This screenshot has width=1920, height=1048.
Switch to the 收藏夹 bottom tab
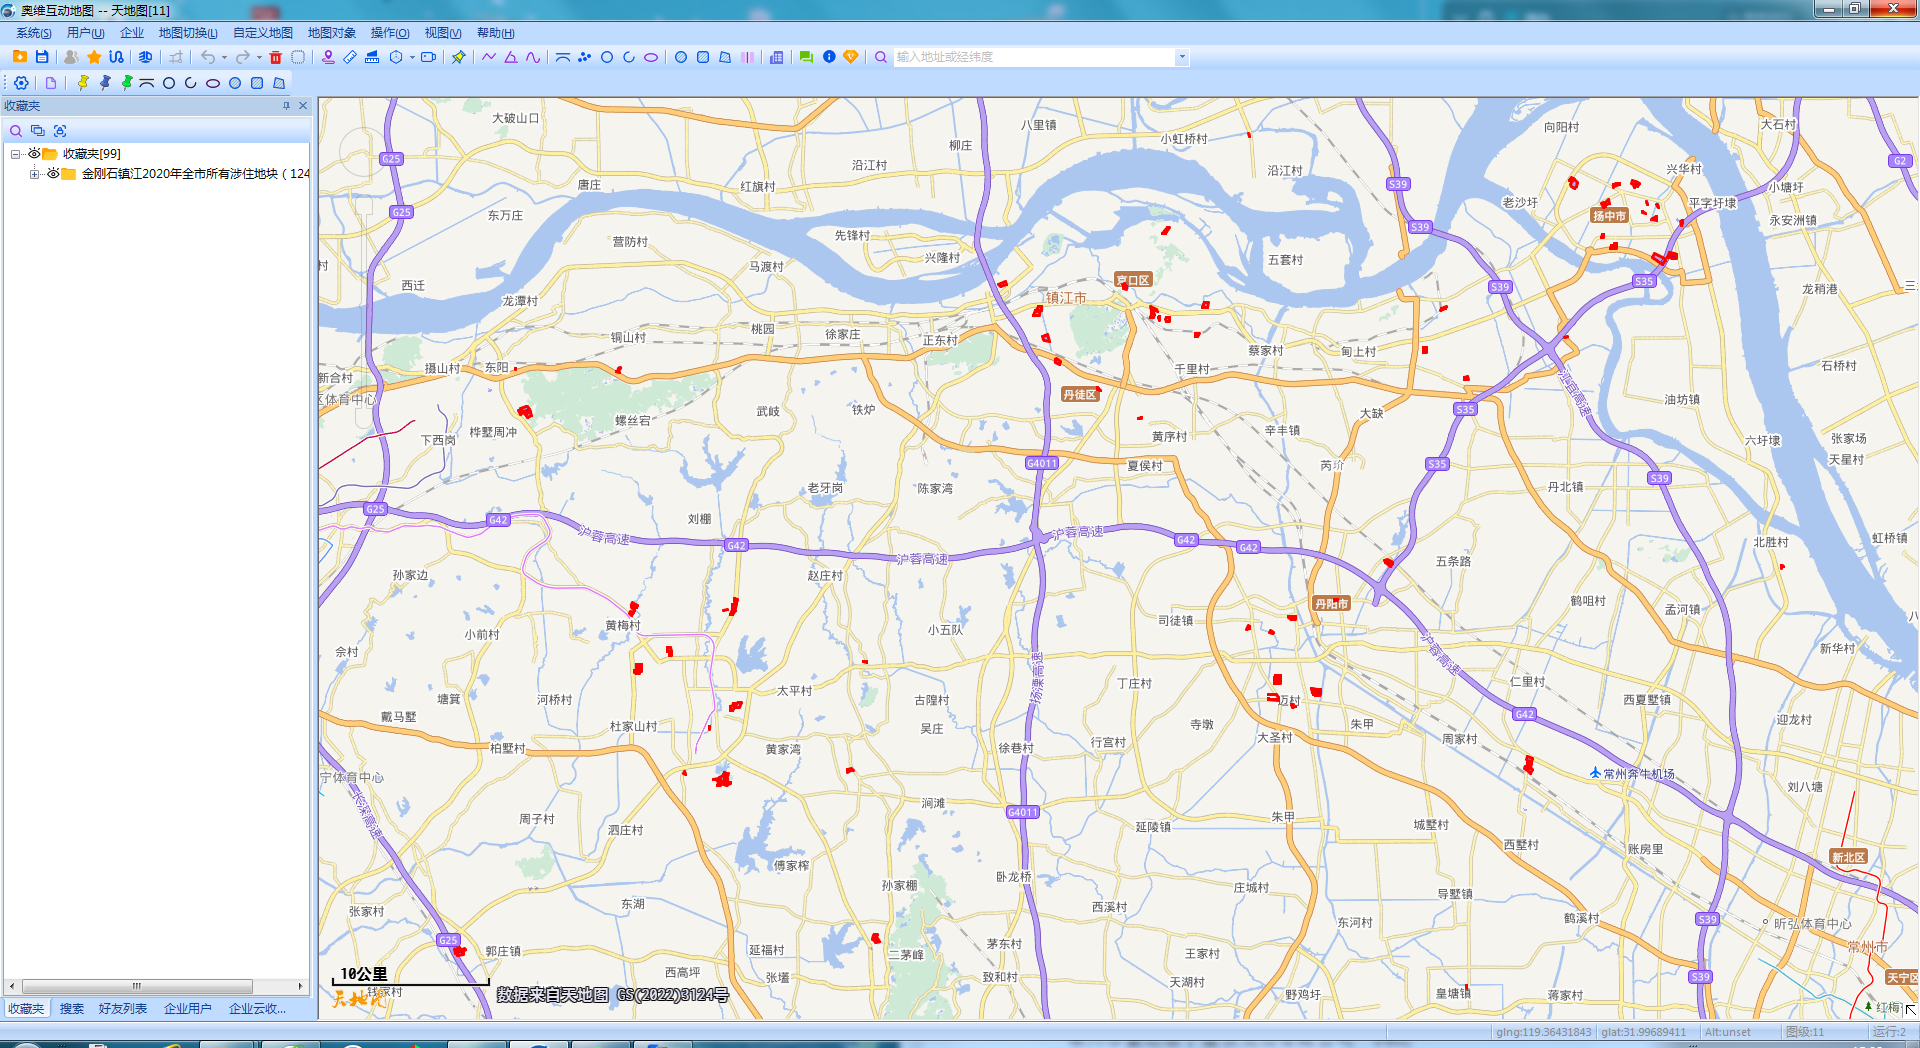(26, 1008)
